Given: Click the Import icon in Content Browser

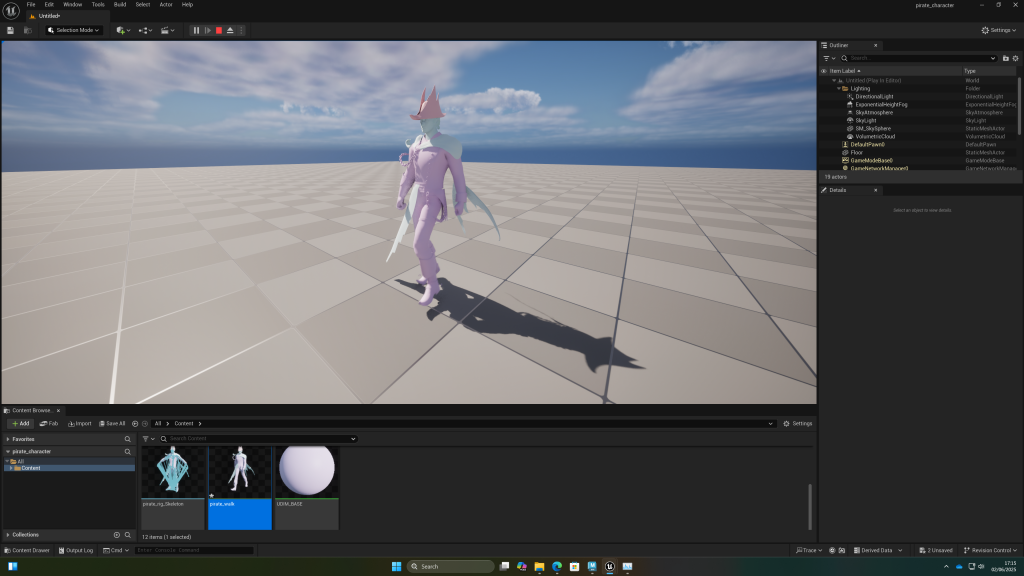Looking at the screenshot, I should (79, 423).
